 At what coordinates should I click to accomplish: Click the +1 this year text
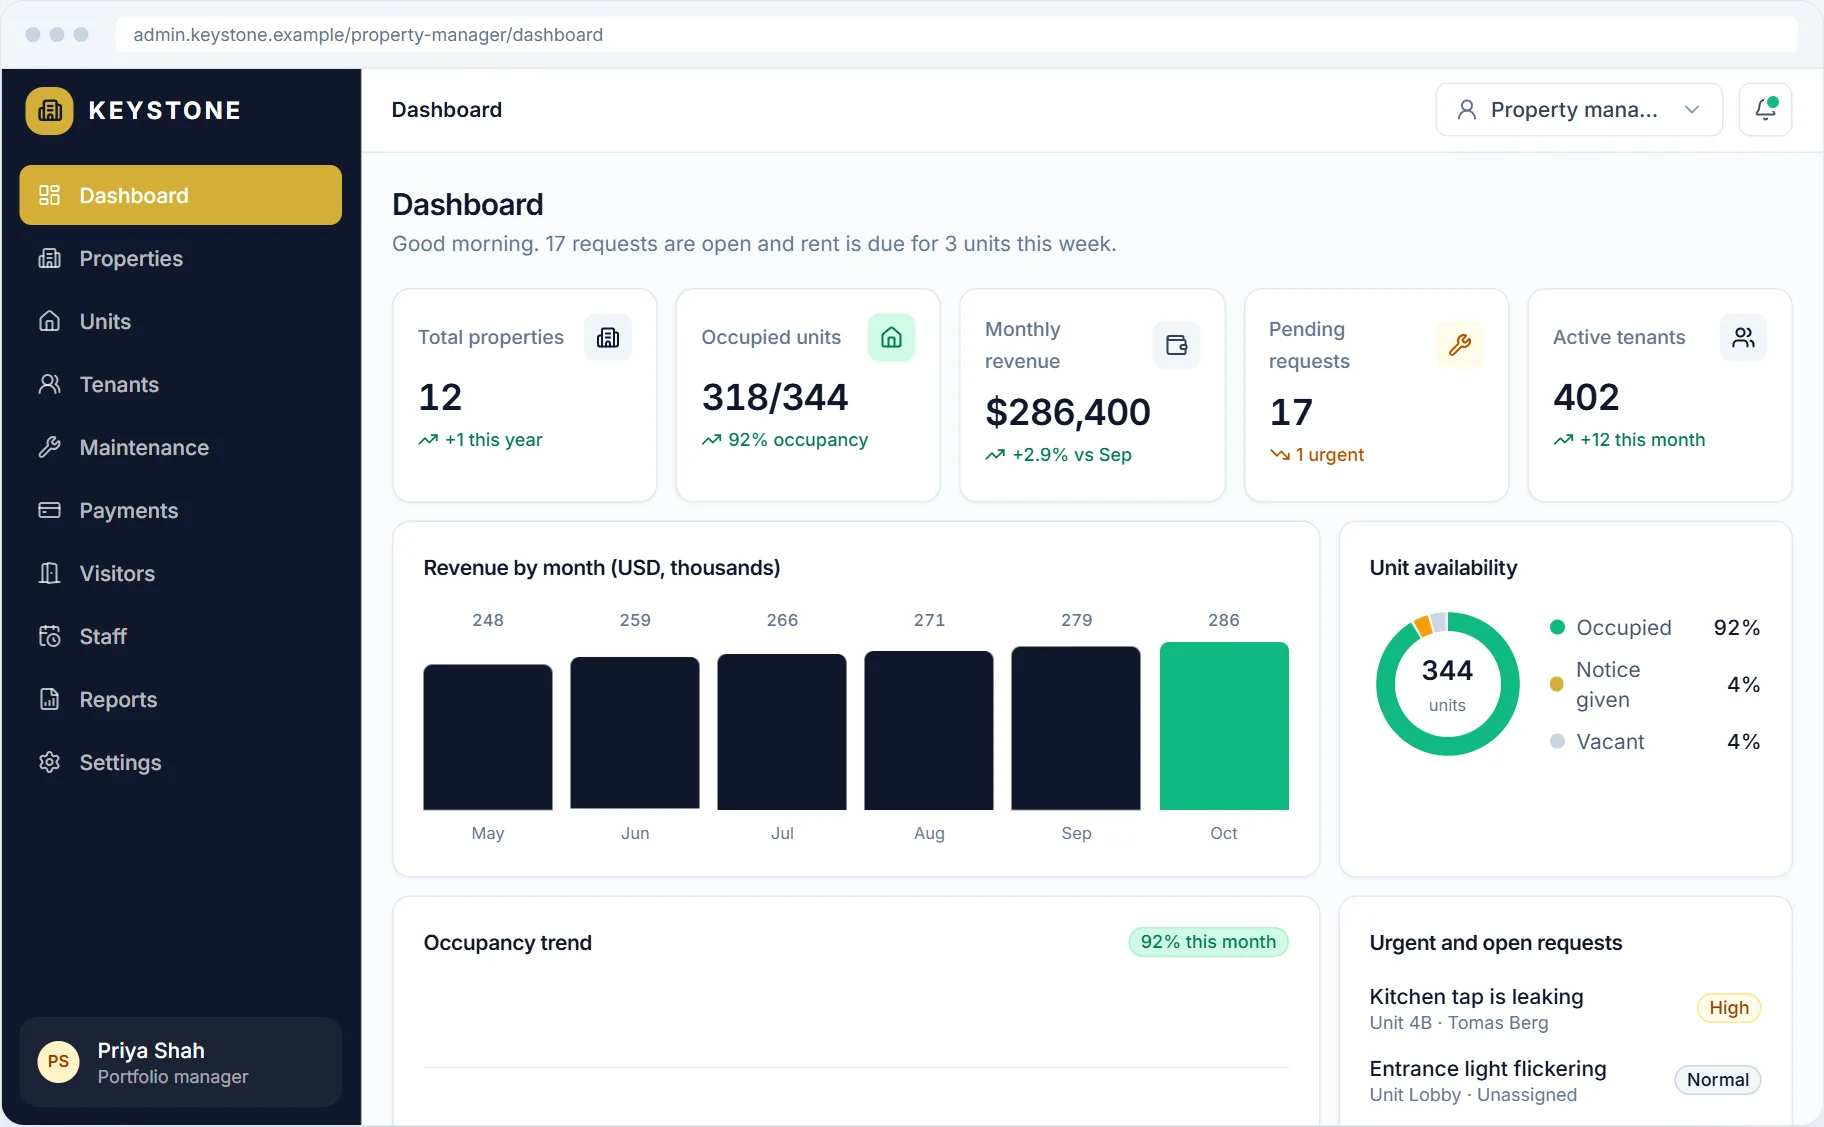coord(493,440)
